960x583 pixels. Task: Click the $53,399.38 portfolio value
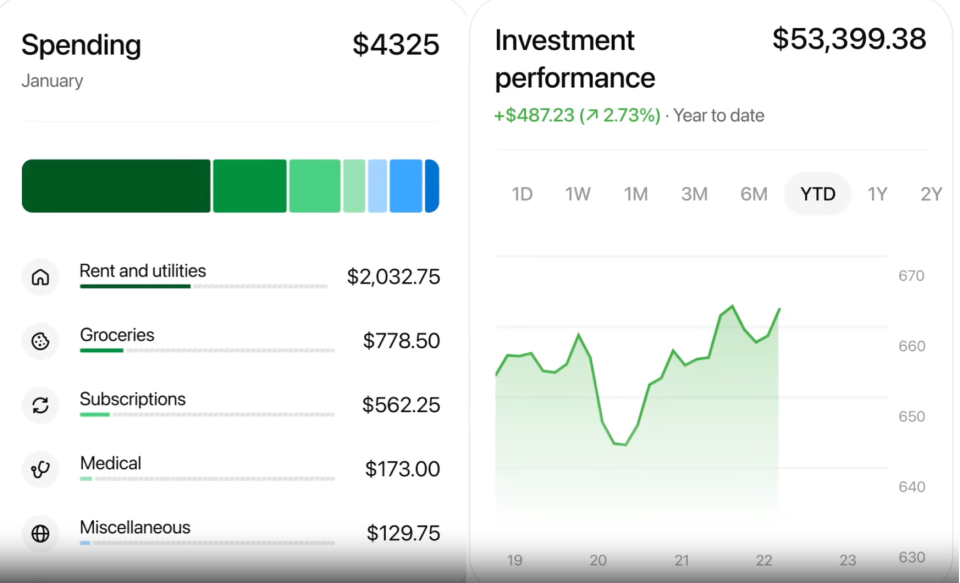coord(849,39)
